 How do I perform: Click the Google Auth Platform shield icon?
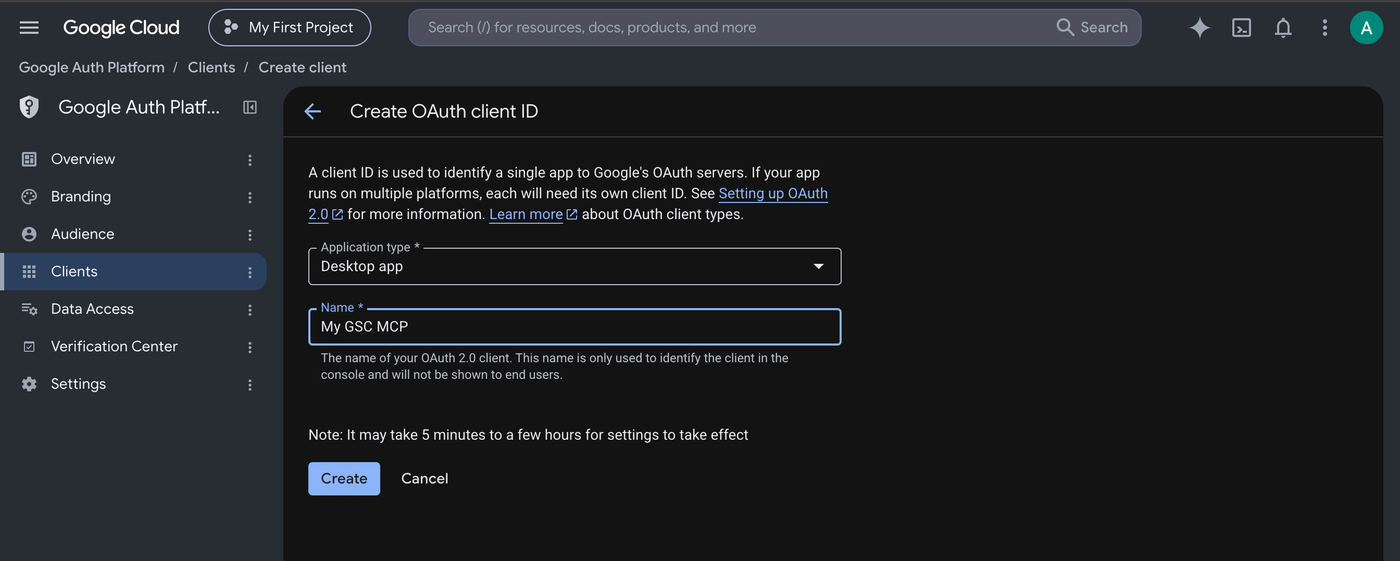30,108
